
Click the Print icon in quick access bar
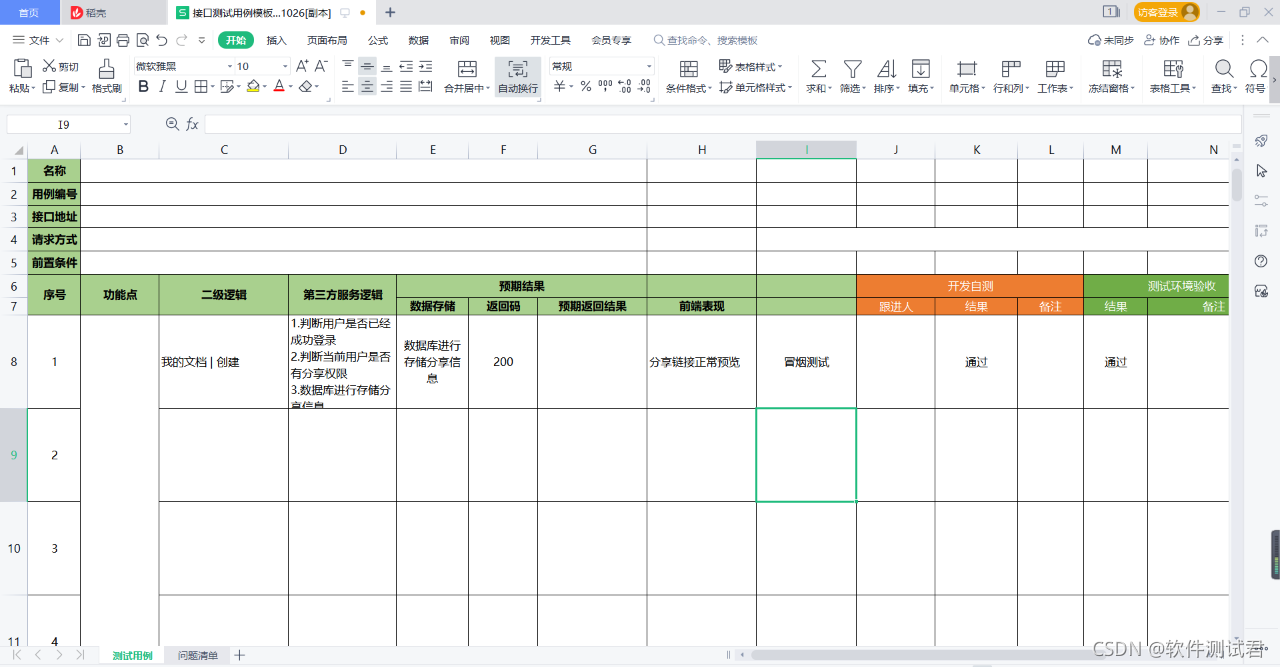pos(123,40)
